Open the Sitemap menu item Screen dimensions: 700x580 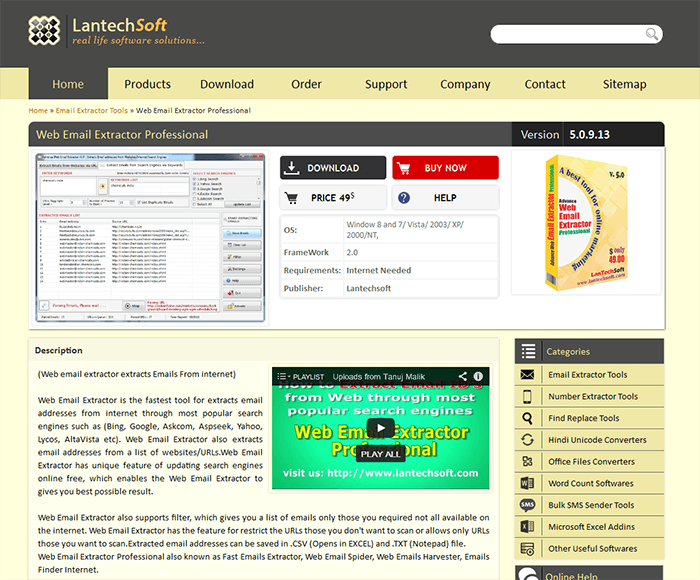tap(624, 84)
